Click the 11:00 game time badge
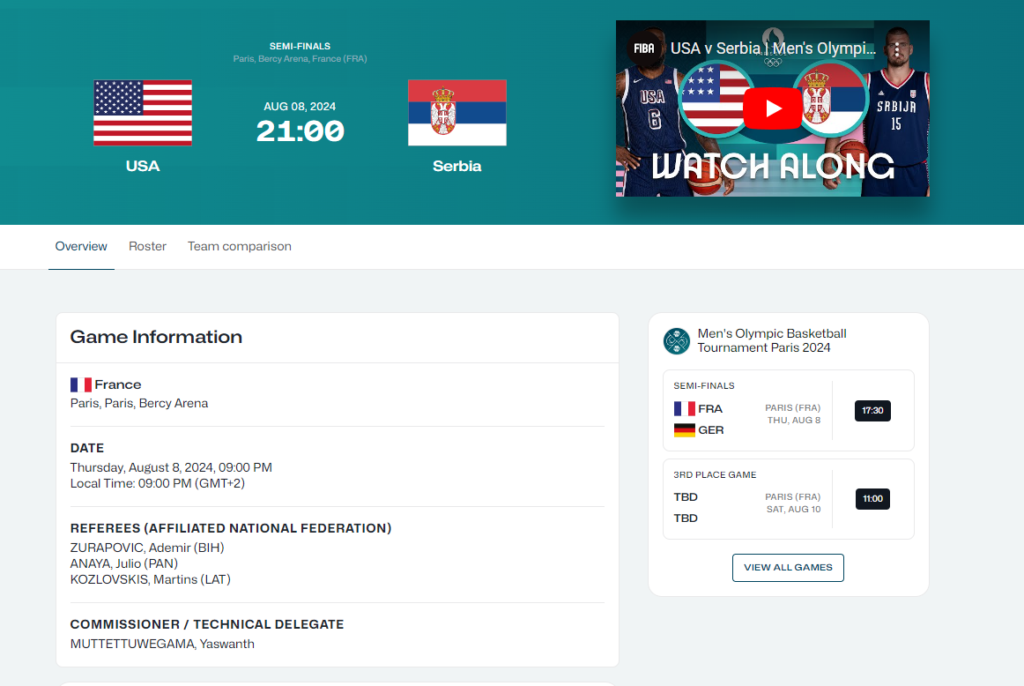This screenshot has width=1024, height=686. [872, 499]
